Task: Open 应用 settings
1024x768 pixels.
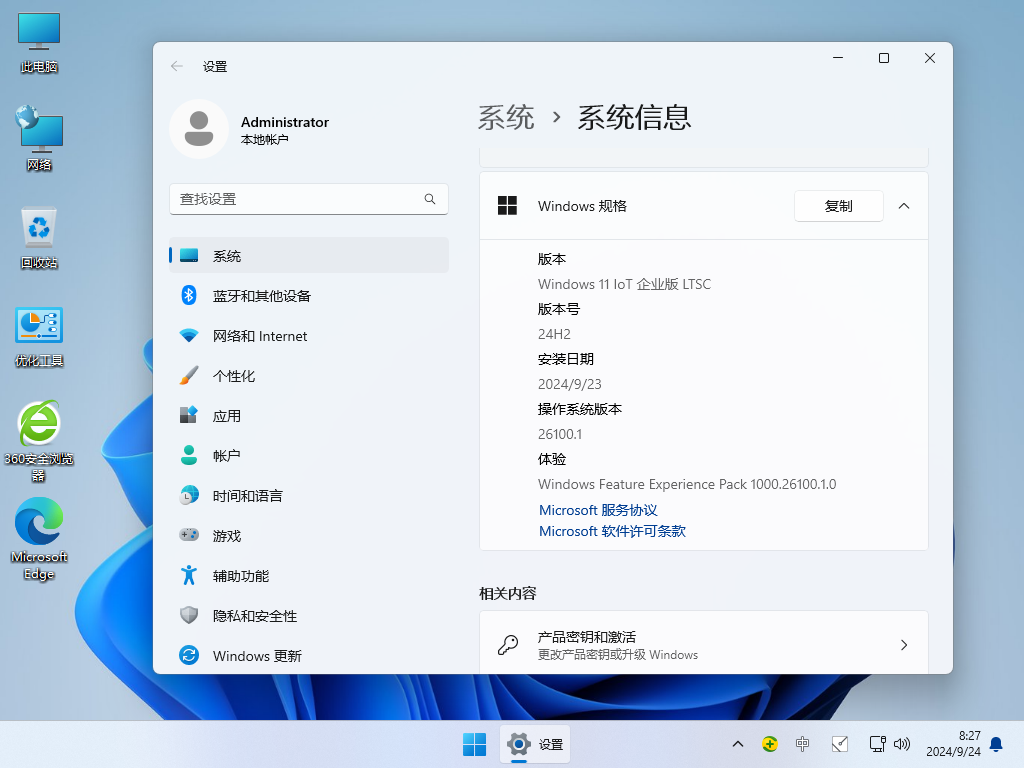Action: (309, 415)
